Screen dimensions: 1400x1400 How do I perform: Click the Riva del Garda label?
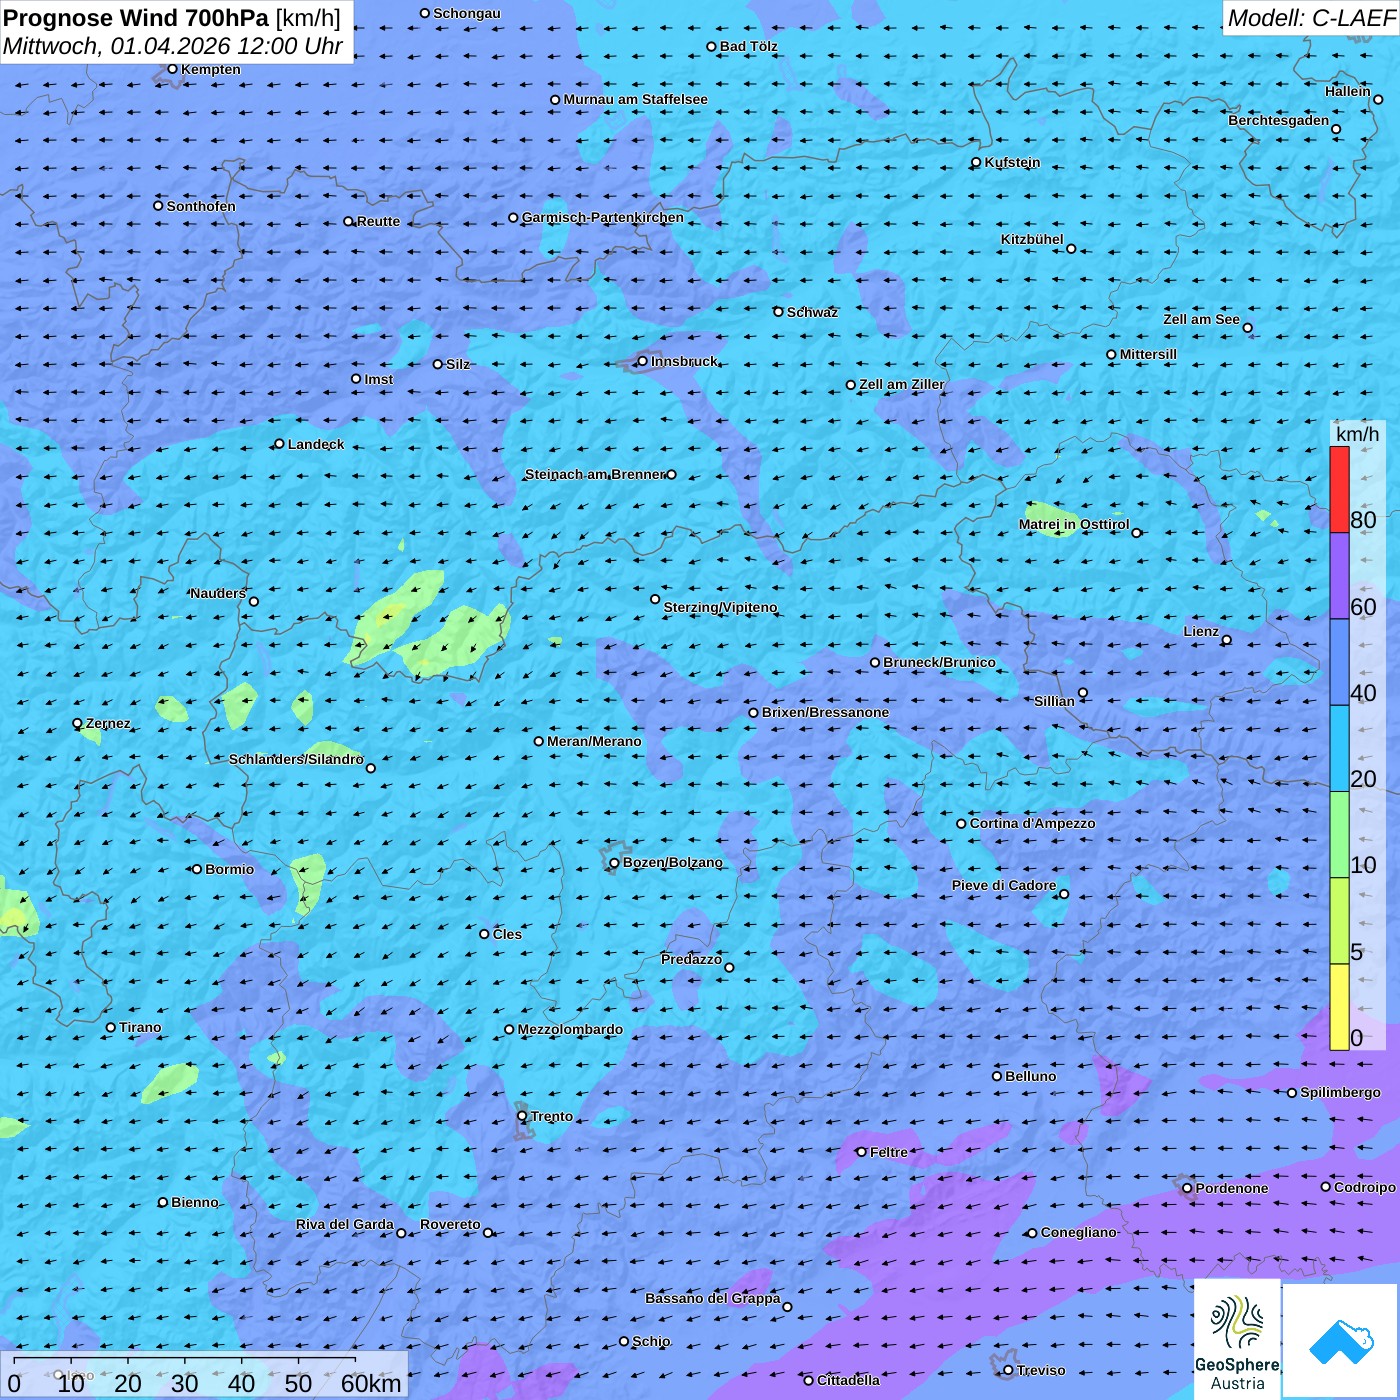point(345,1224)
